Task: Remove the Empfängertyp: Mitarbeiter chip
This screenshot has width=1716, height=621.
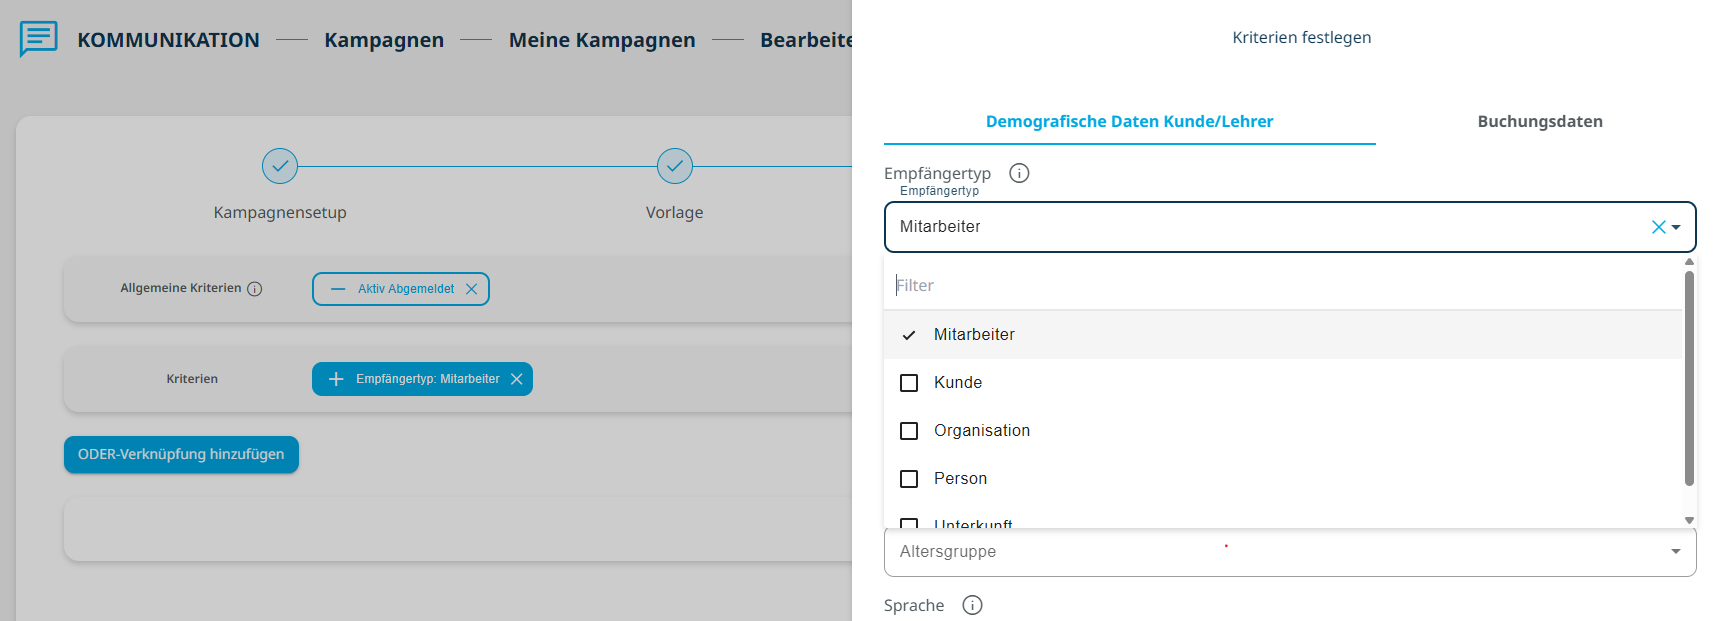Action: tap(517, 379)
